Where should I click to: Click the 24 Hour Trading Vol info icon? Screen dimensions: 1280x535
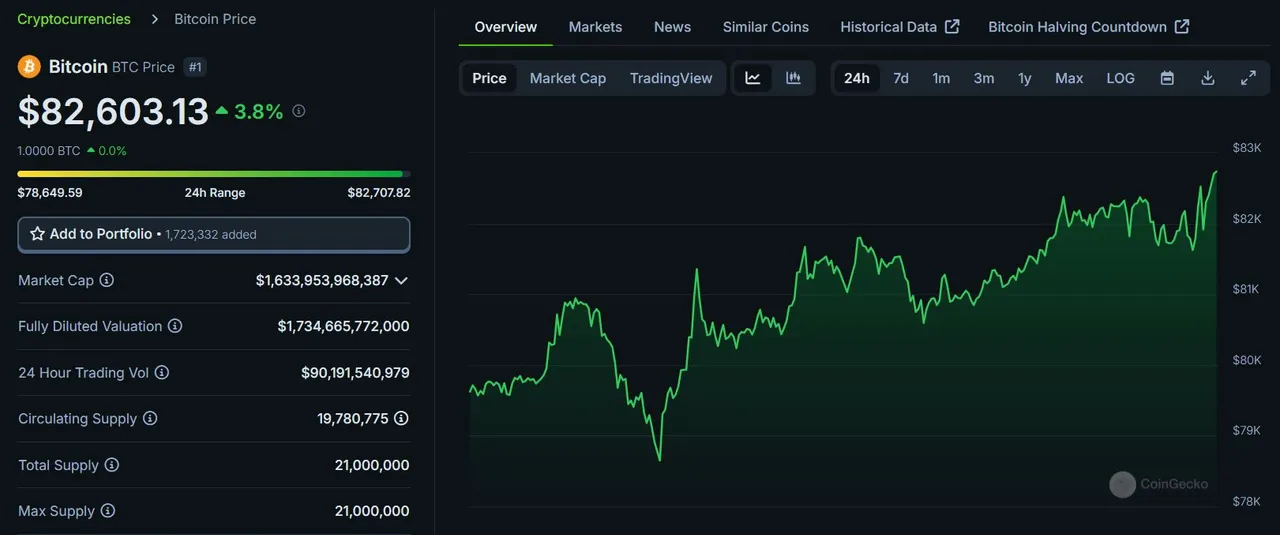[162, 372]
